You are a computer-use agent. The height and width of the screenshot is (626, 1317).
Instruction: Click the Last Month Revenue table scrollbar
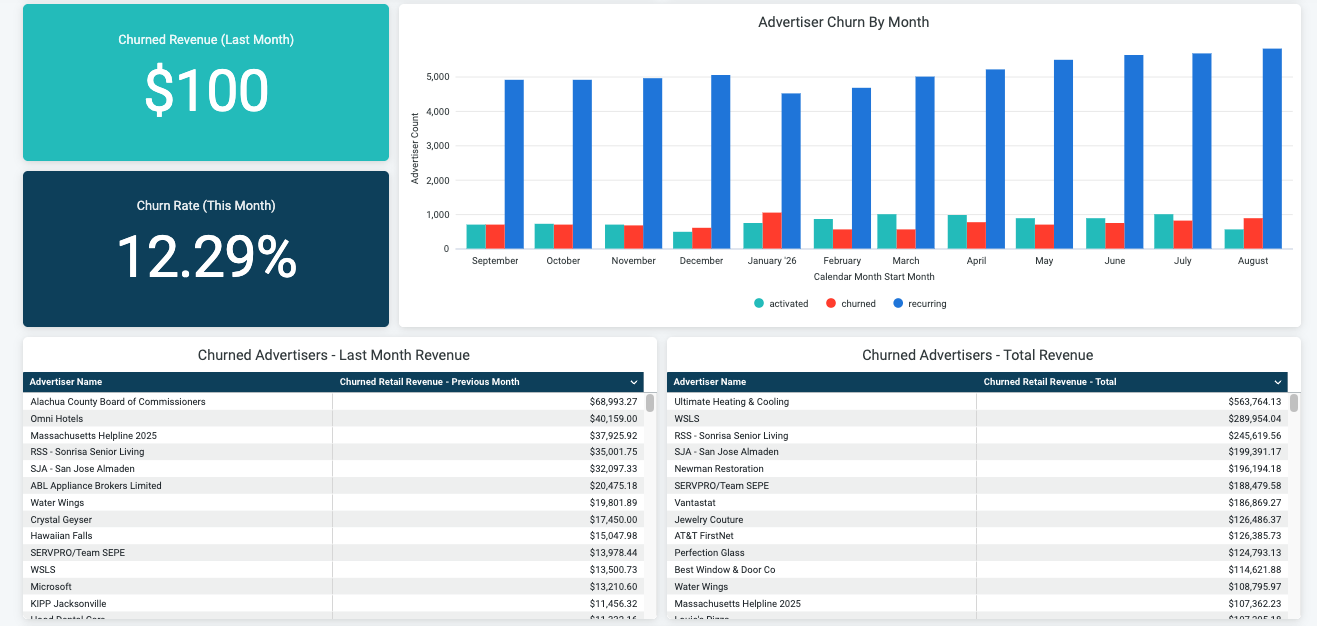pyautogui.click(x=650, y=505)
